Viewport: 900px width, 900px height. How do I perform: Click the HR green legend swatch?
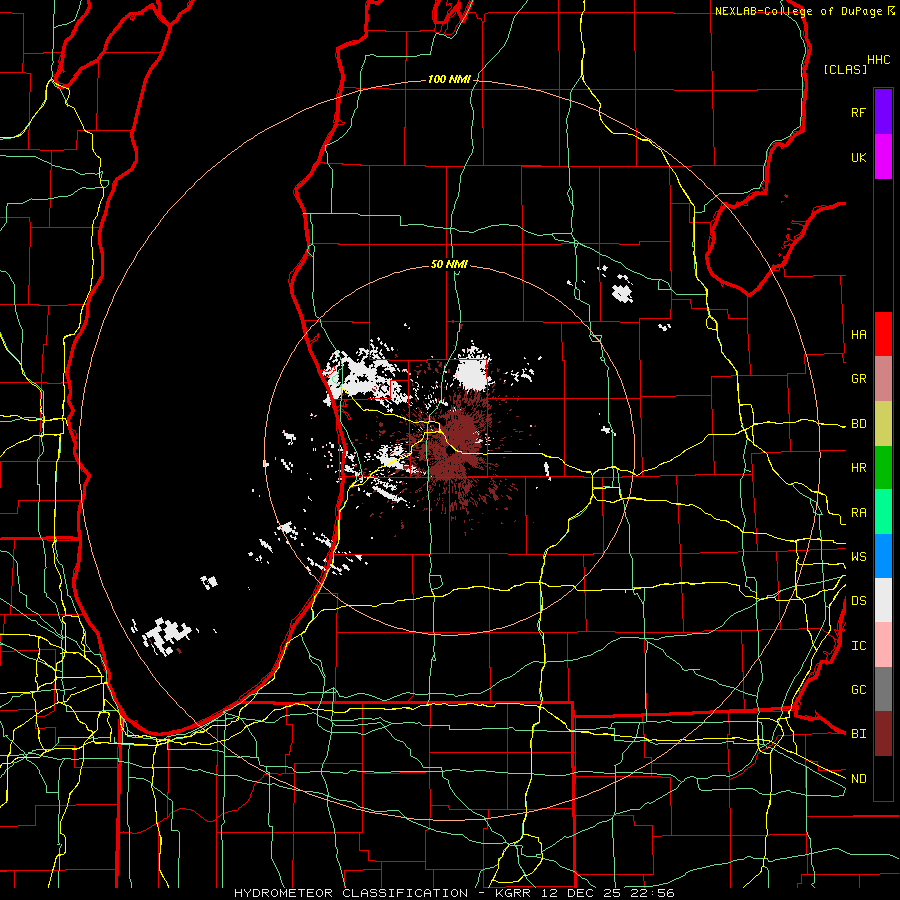pyautogui.click(x=883, y=468)
